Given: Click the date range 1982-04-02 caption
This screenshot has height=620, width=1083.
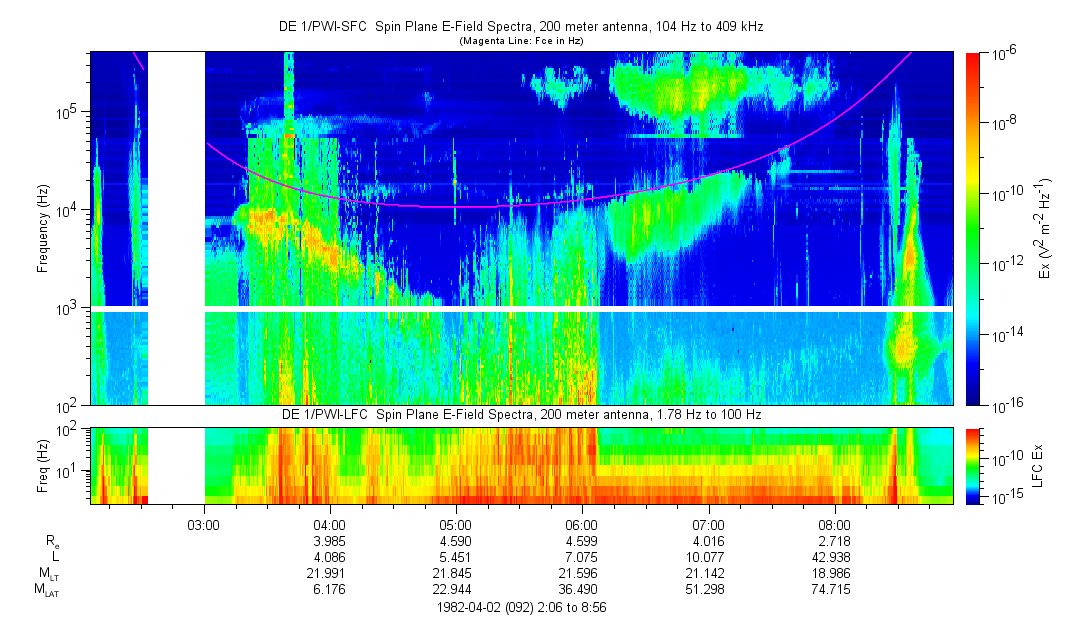Looking at the screenshot, I should (520, 607).
